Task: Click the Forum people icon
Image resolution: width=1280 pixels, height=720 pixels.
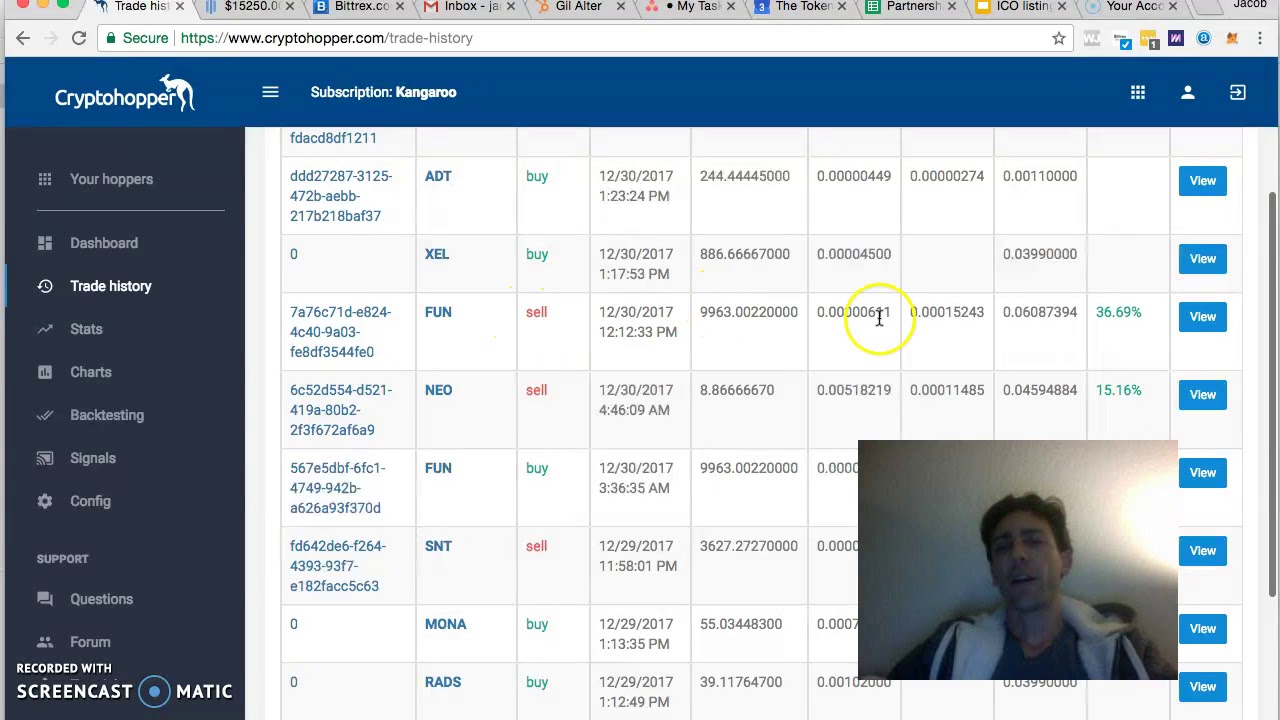Action: pyautogui.click(x=45, y=642)
